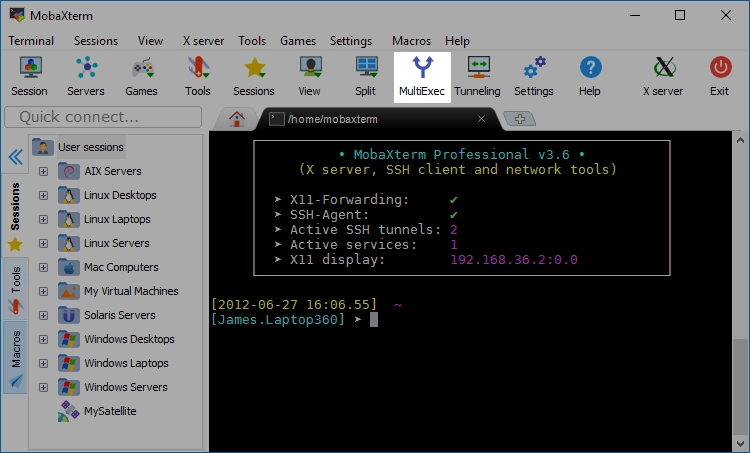
Task: Click the Solaris Servers folder label
Action: click(x=120, y=315)
